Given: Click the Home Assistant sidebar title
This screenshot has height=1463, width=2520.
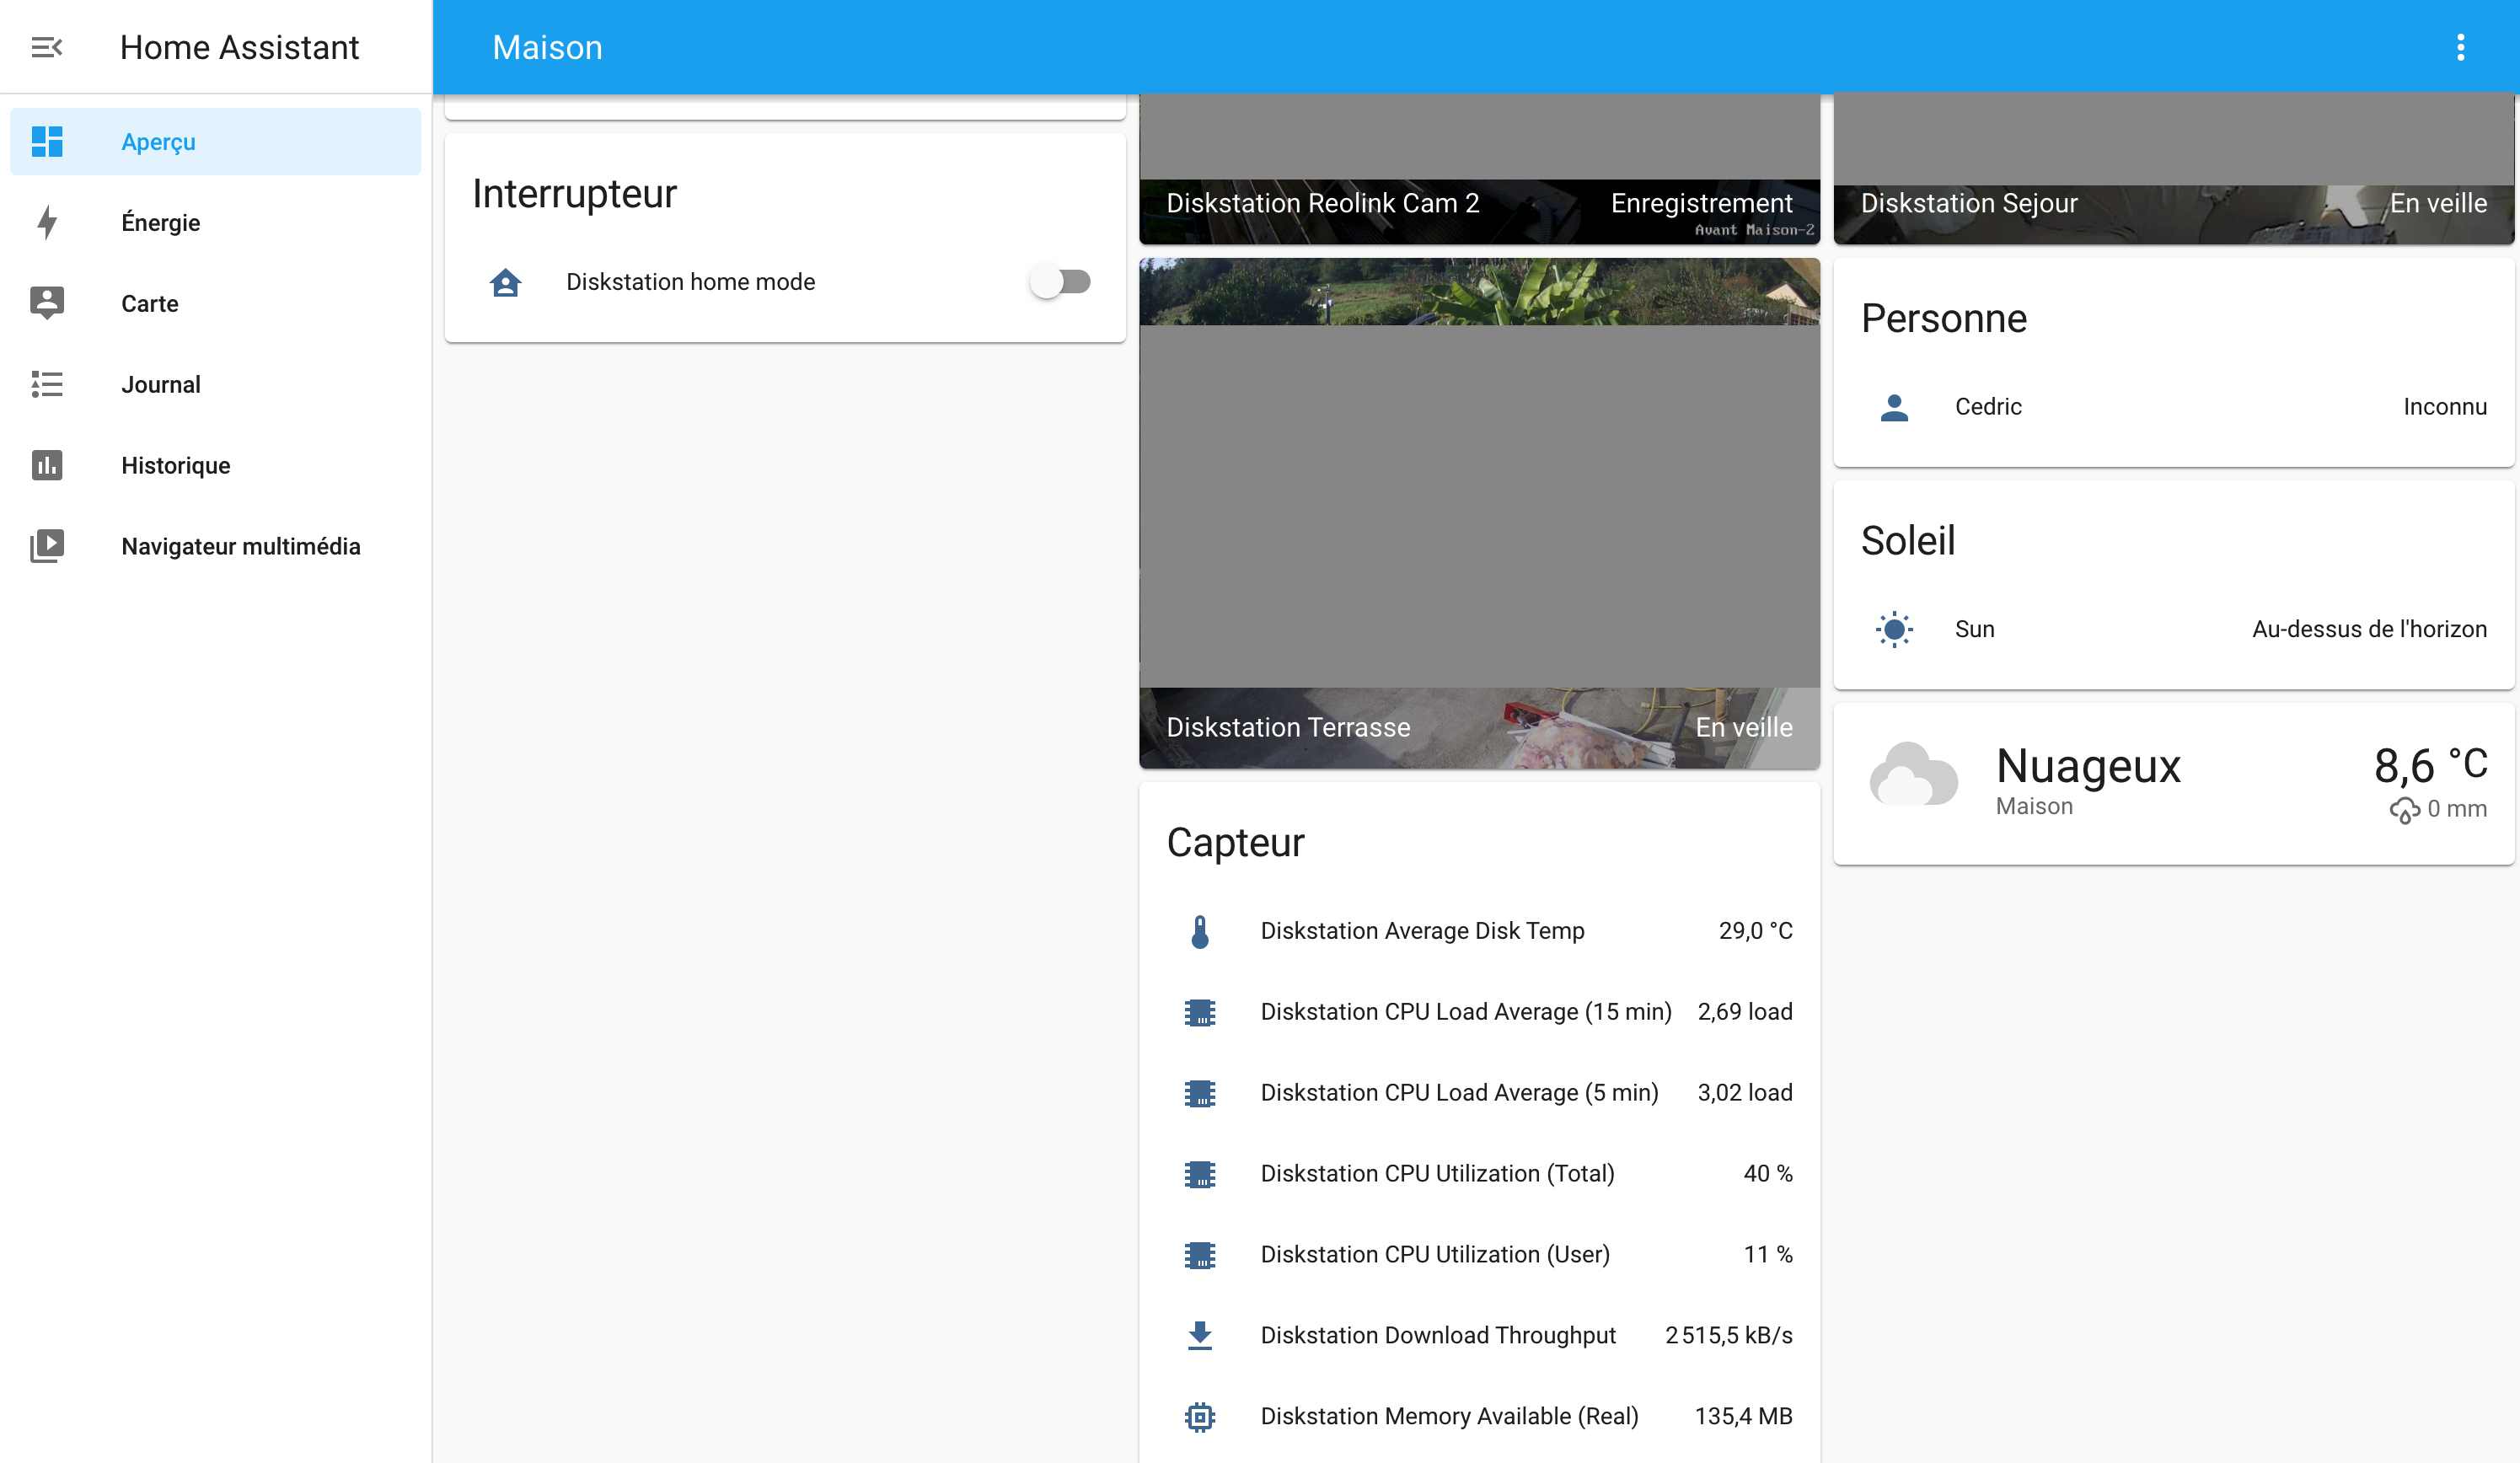Looking at the screenshot, I should pyautogui.click(x=239, y=47).
